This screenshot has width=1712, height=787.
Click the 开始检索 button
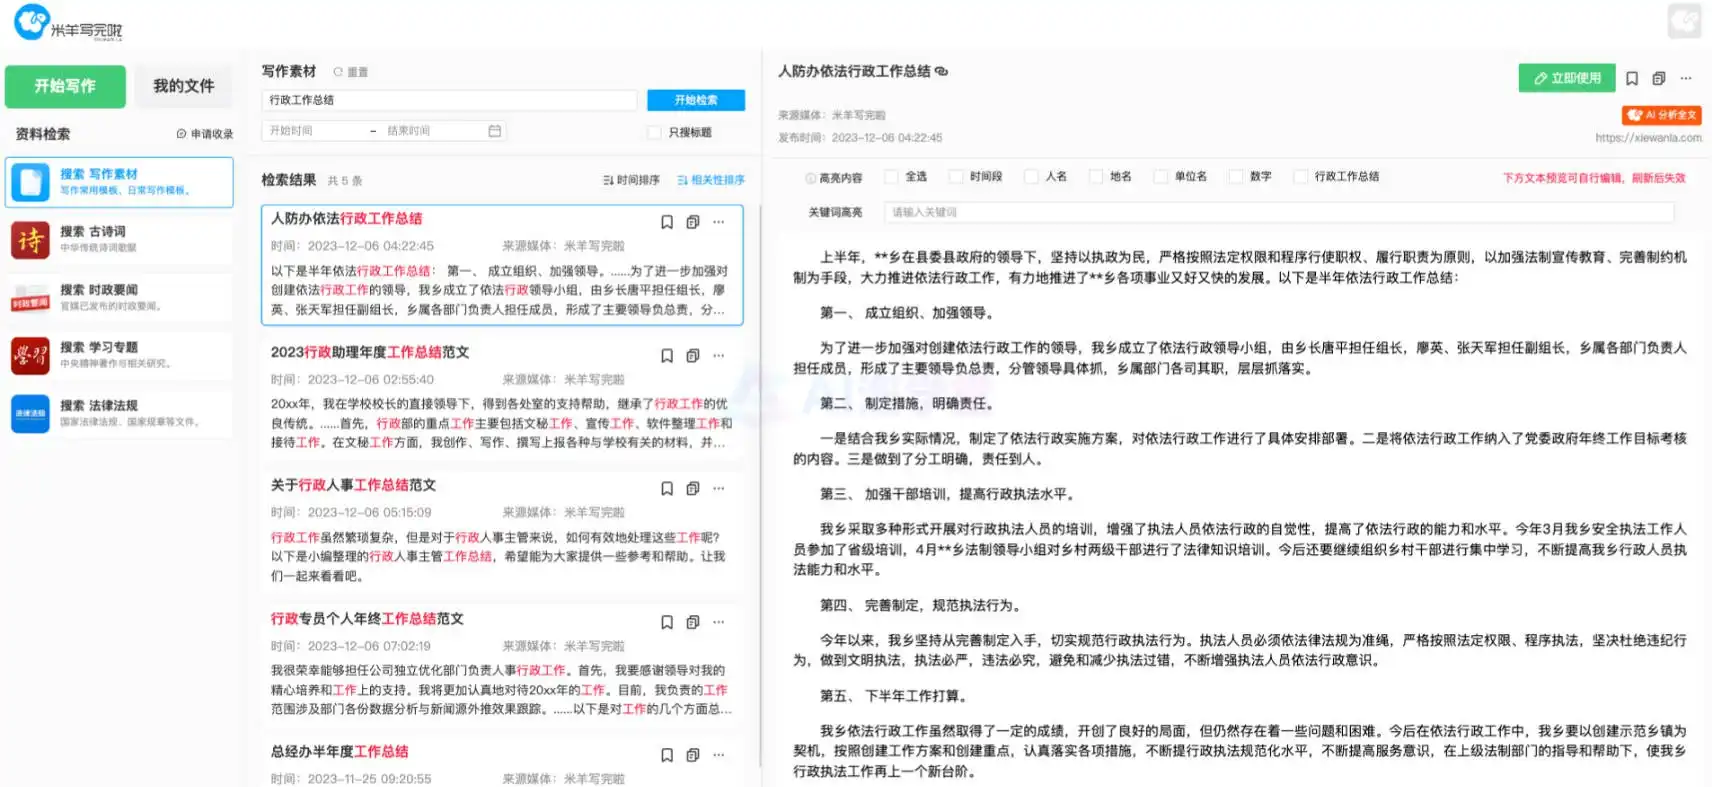(x=696, y=100)
